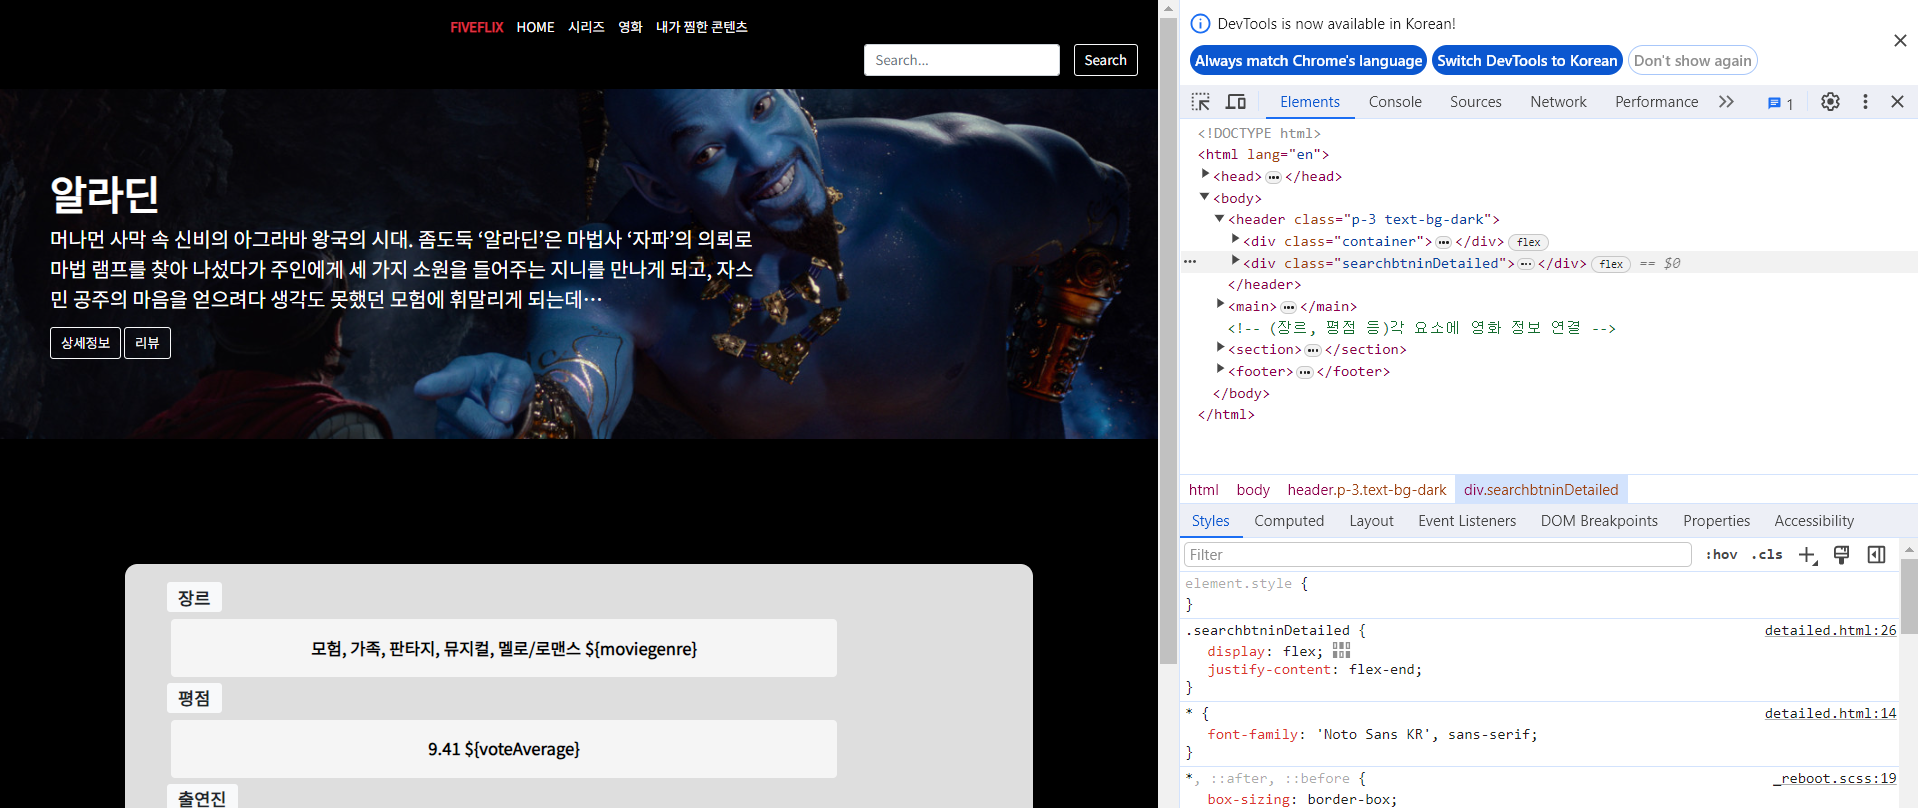Open DevTools settings gear
The height and width of the screenshot is (808, 1918).
pyautogui.click(x=1830, y=102)
